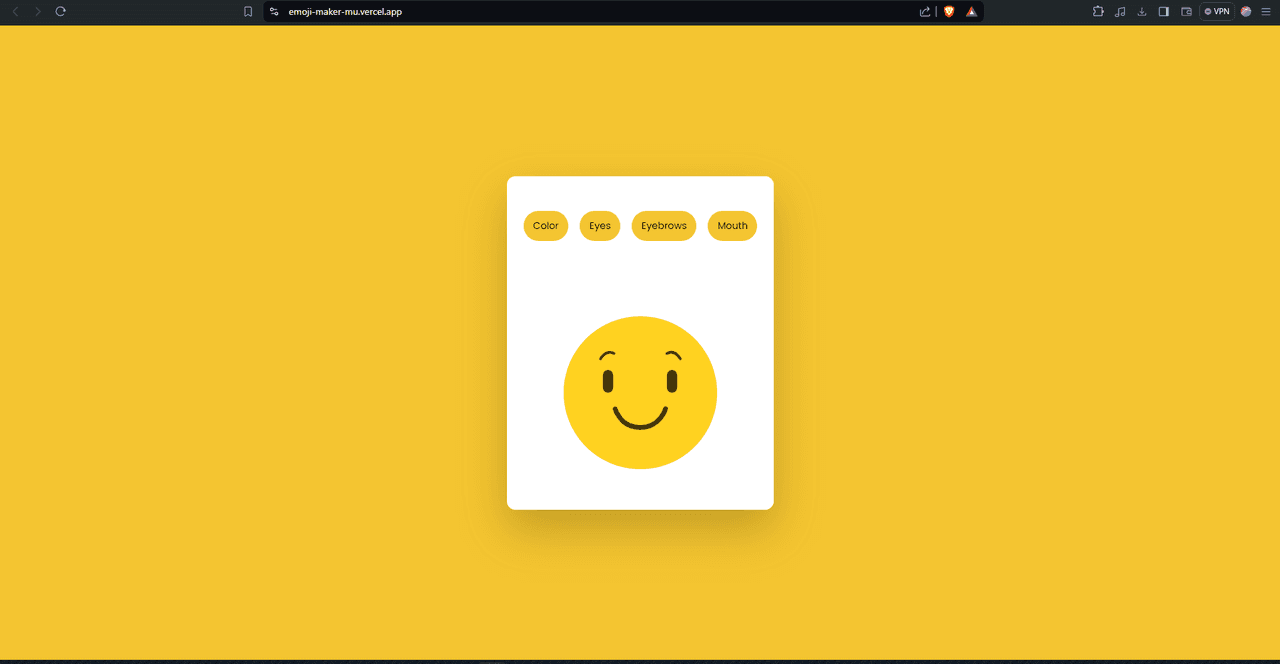
Task: Open the Brave Wallet icon
Action: pos(1187,11)
